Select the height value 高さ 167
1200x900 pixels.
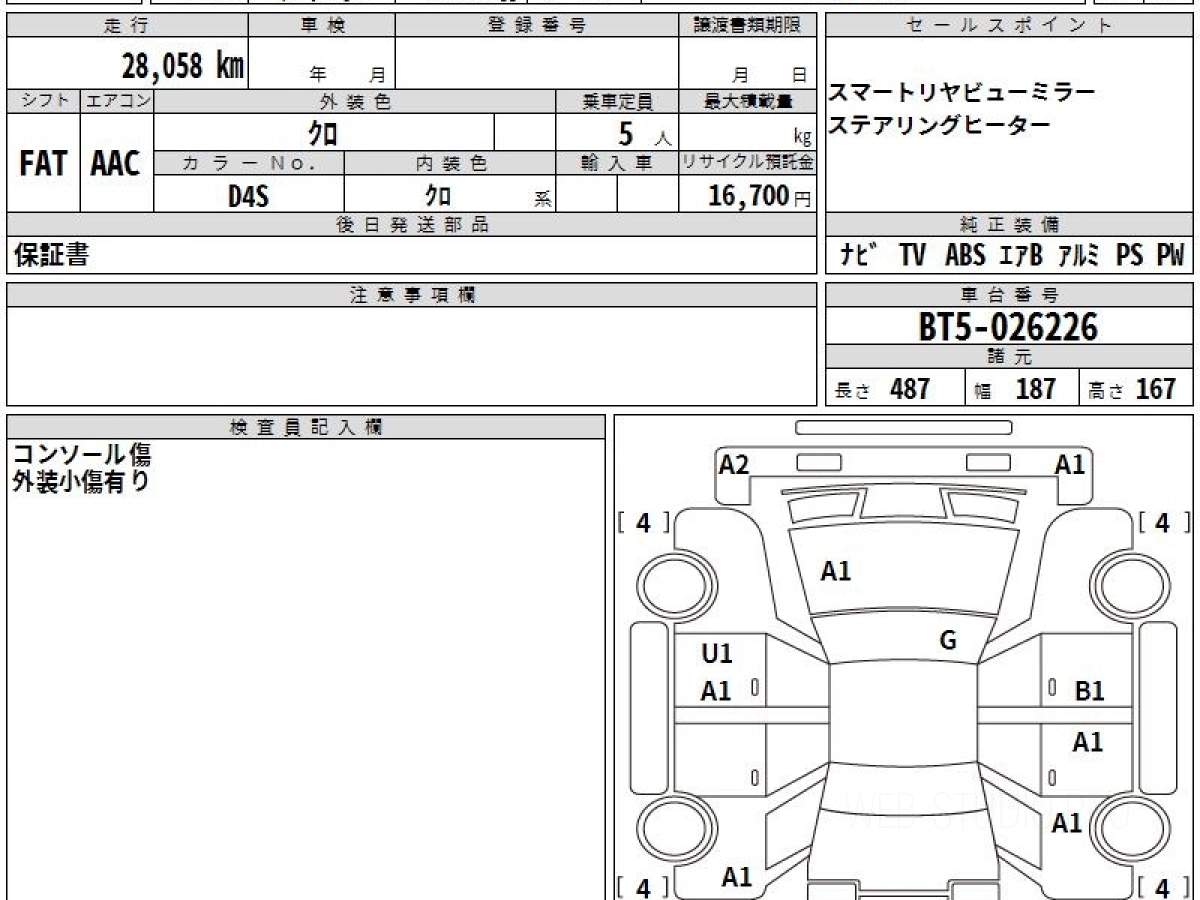tap(1133, 389)
